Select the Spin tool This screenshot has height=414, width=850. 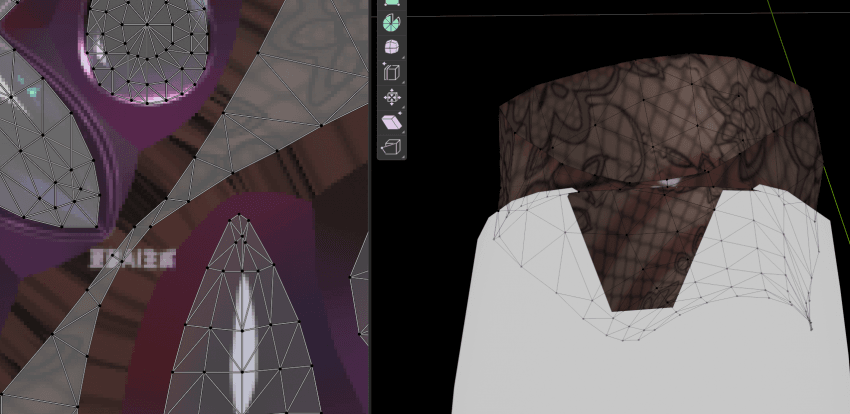pos(391,22)
